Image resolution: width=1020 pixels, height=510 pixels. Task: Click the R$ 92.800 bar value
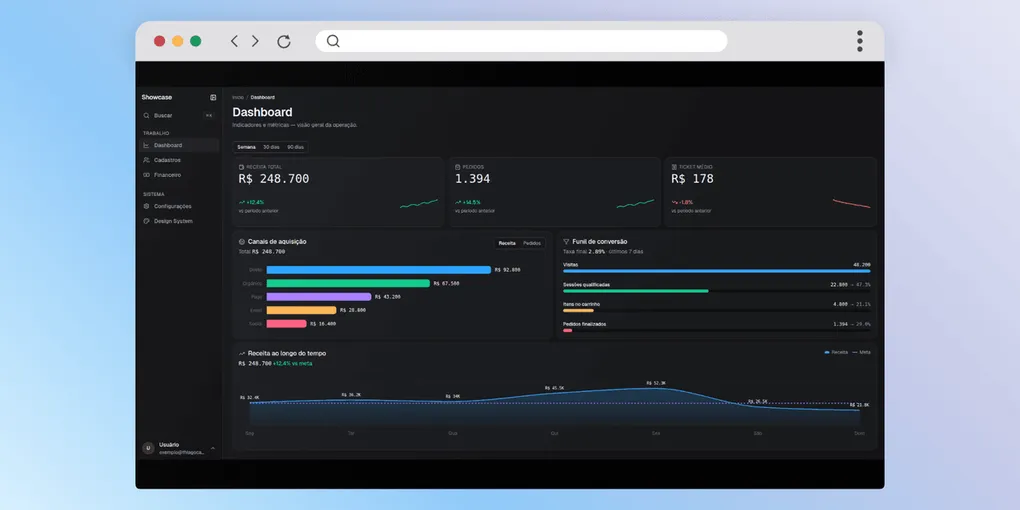pyautogui.click(x=507, y=269)
